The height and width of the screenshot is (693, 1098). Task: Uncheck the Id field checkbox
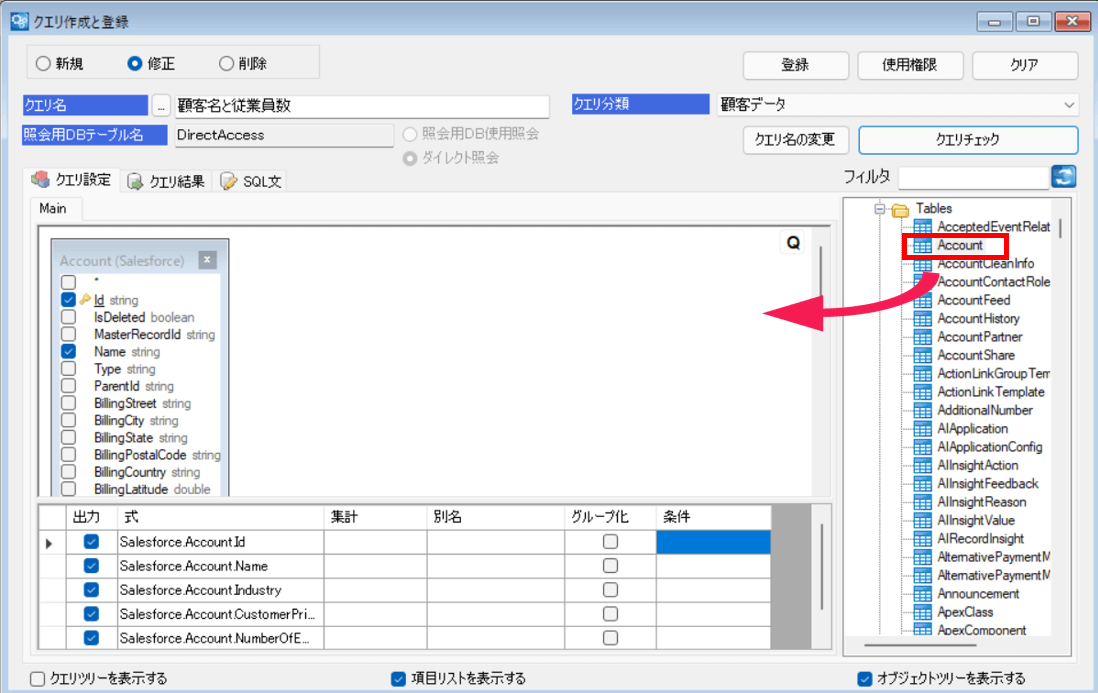pos(69,300)
